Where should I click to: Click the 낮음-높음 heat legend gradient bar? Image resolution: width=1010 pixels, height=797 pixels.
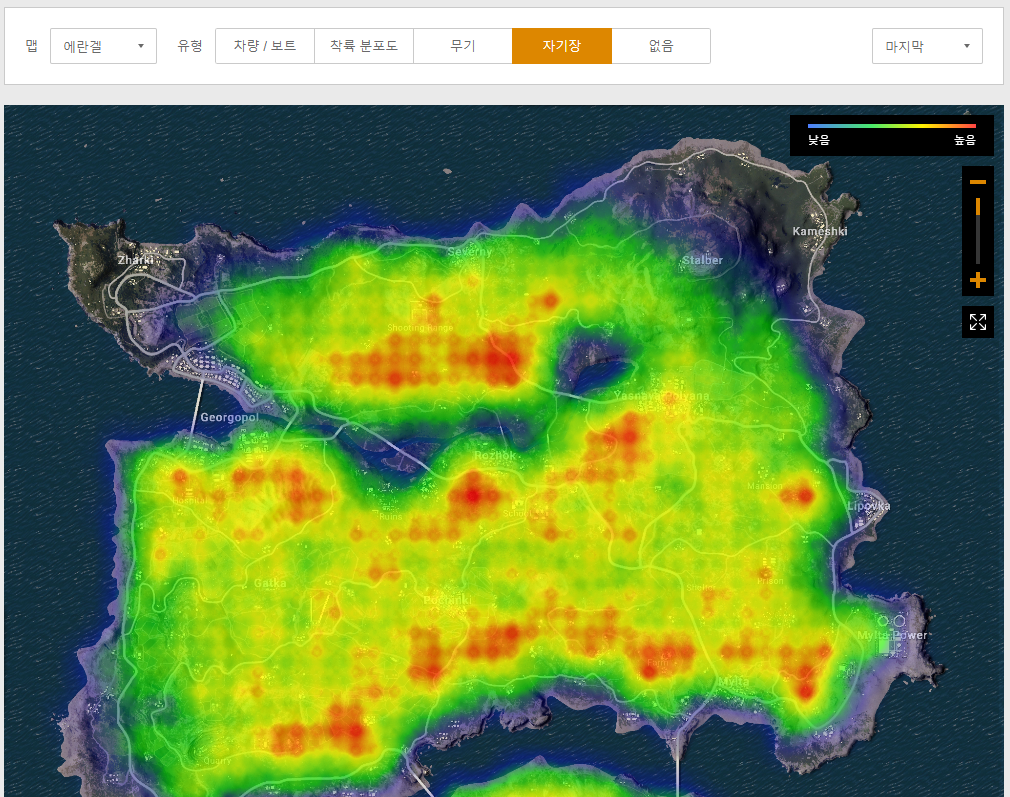coord(891,126)
